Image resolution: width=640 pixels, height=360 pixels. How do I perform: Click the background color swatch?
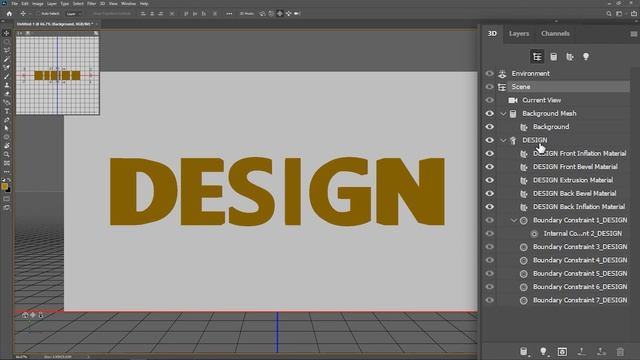9,190
